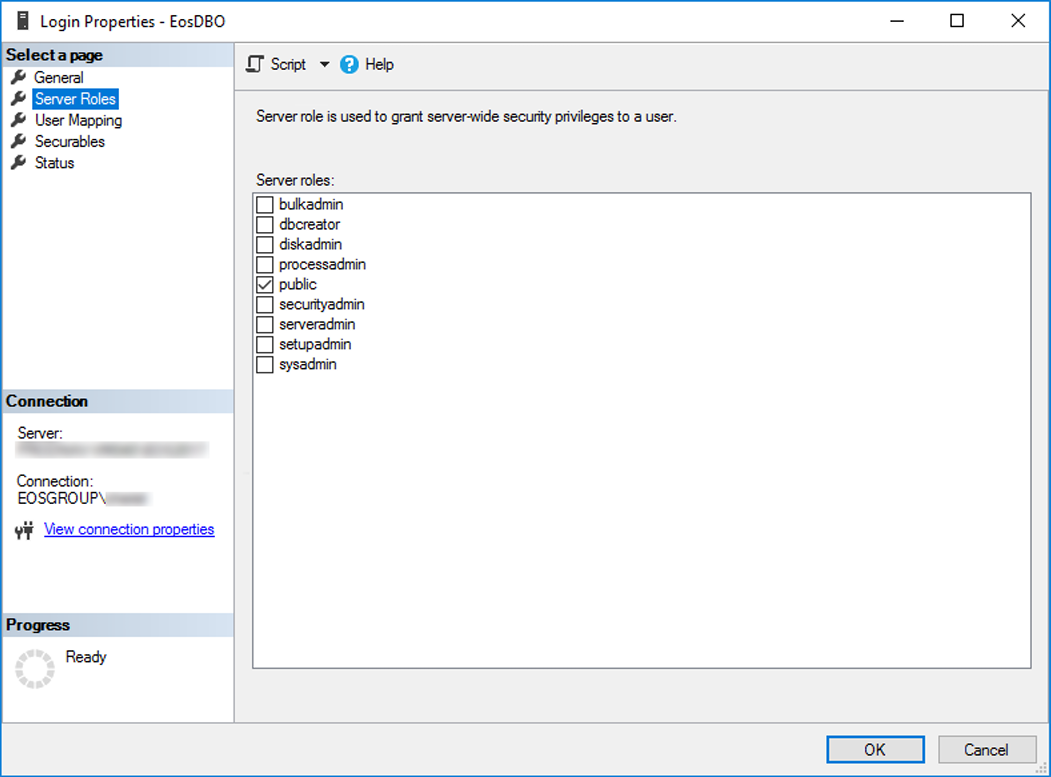The width and height of the screenshot is (1051, 777).
Task: Open the General page
Action: click(59, 78)
